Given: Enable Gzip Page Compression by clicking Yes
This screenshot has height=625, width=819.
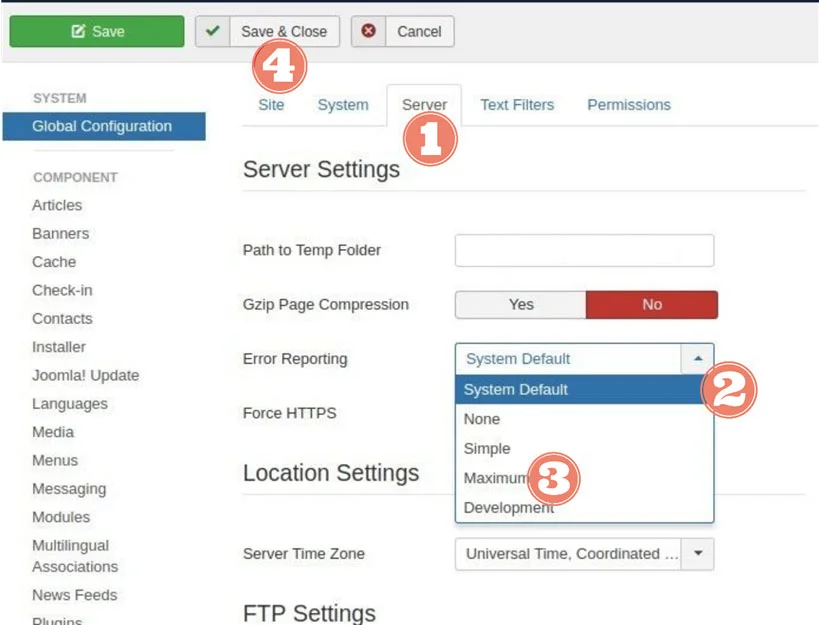Looking at the screenshot, I should tap(519, 304).
